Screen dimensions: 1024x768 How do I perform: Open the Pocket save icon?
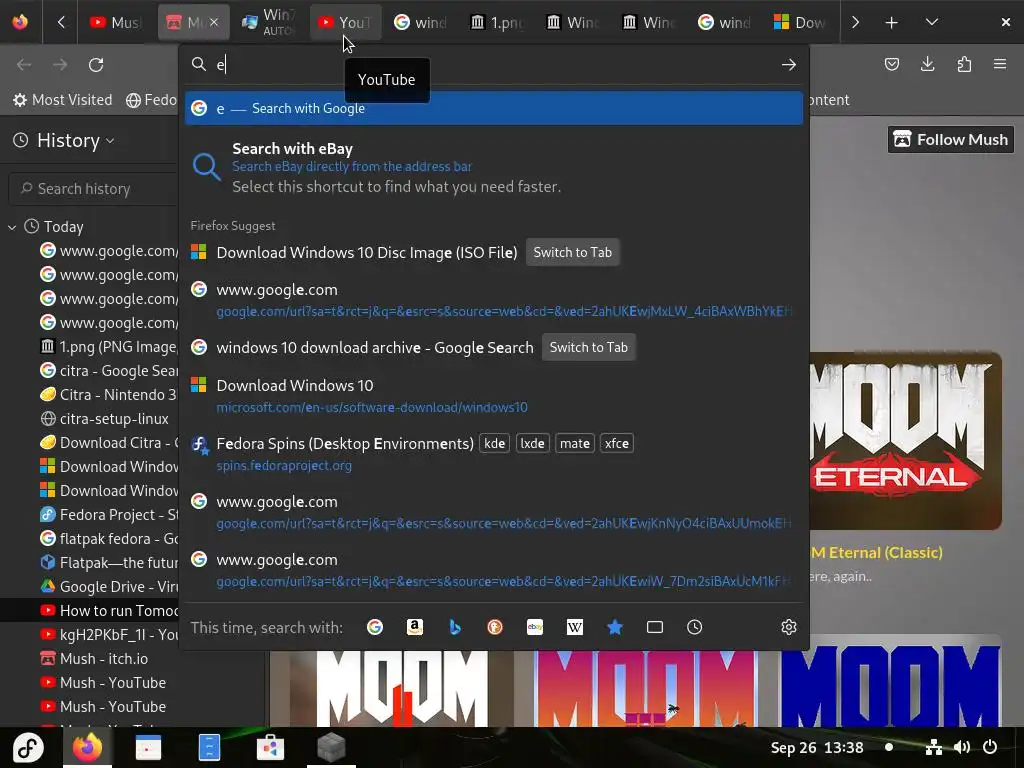point(892,64)
